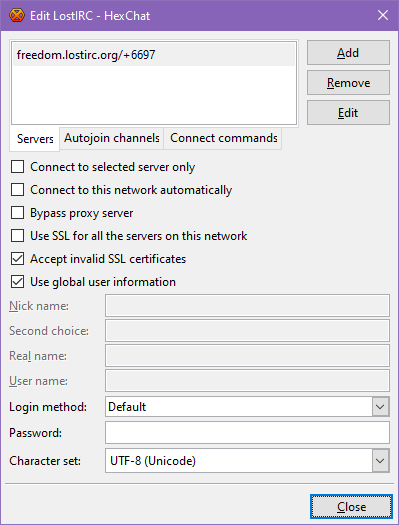Open the Character set dropdown arrow
399x525 pixels.
pyautogui.click(x=380, y=461)
